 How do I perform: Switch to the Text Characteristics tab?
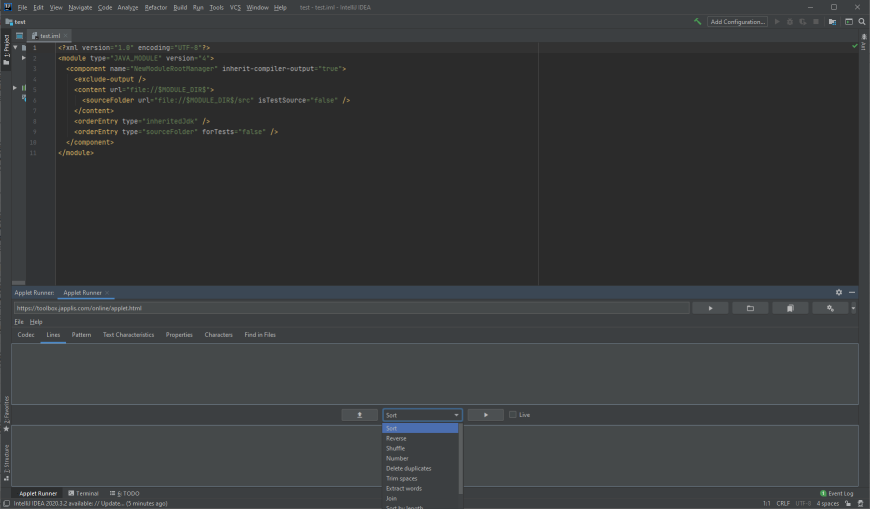point(128,335)
